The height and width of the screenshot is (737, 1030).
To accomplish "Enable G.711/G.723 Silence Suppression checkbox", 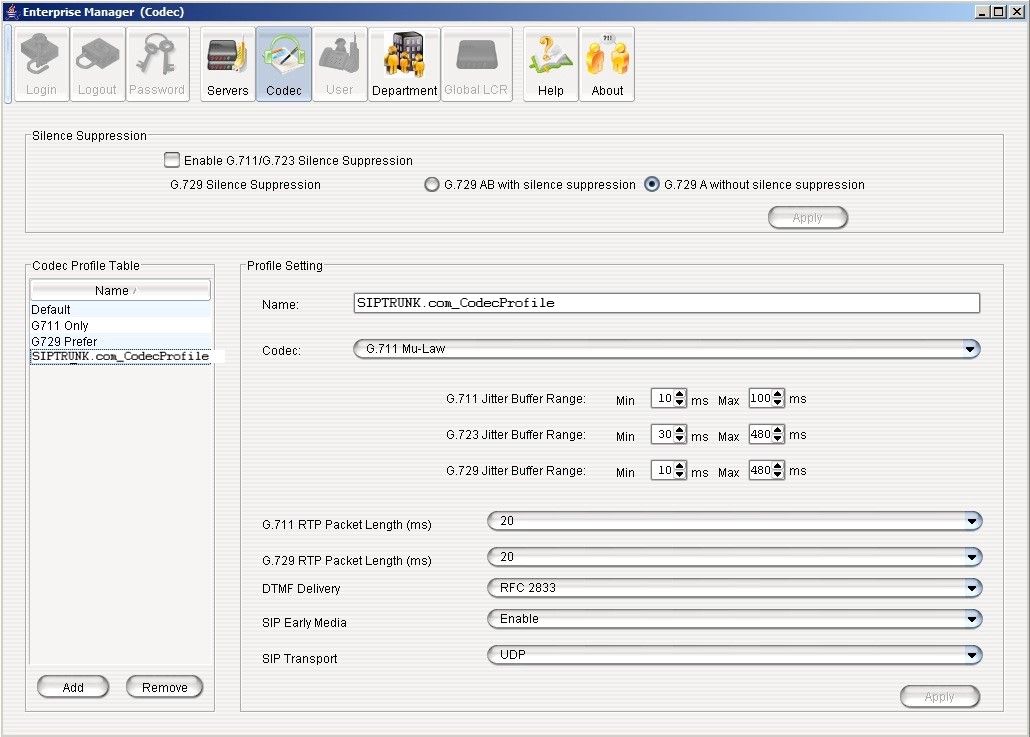I will (172, 160).
